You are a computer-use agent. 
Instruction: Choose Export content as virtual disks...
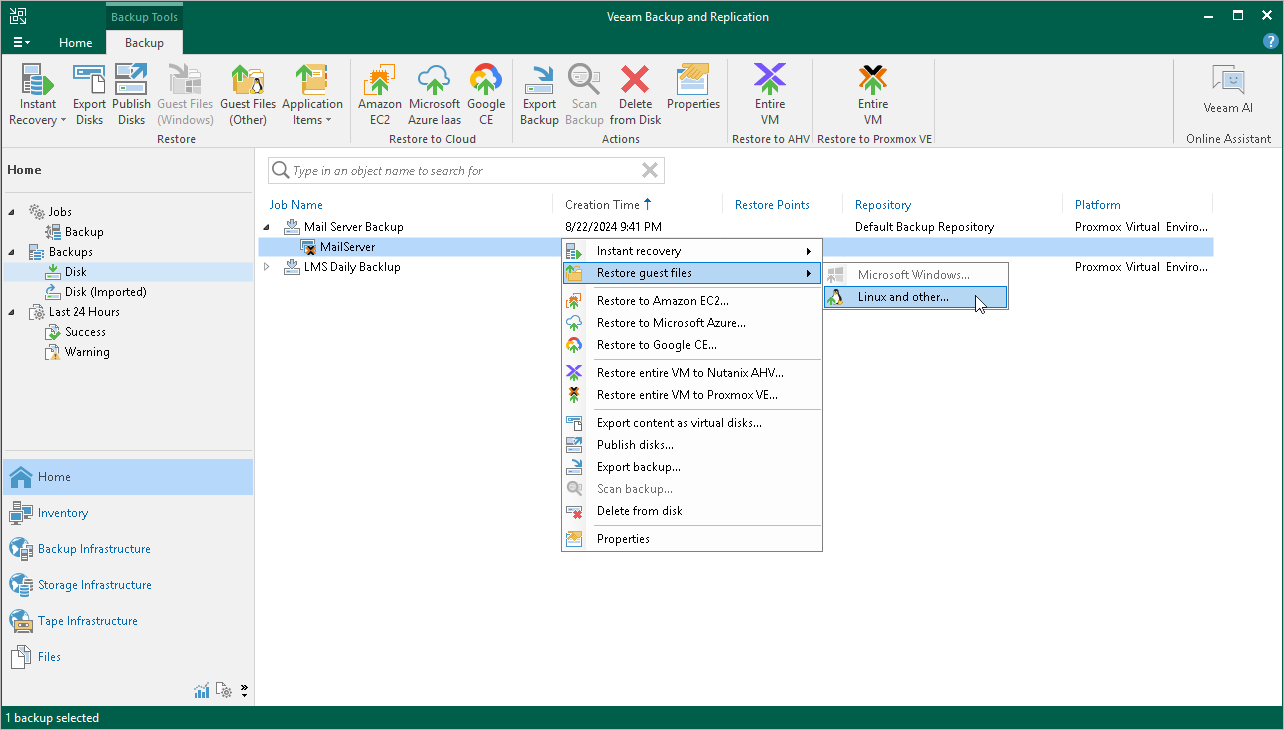pyautogui.click(x=691, y=423)
